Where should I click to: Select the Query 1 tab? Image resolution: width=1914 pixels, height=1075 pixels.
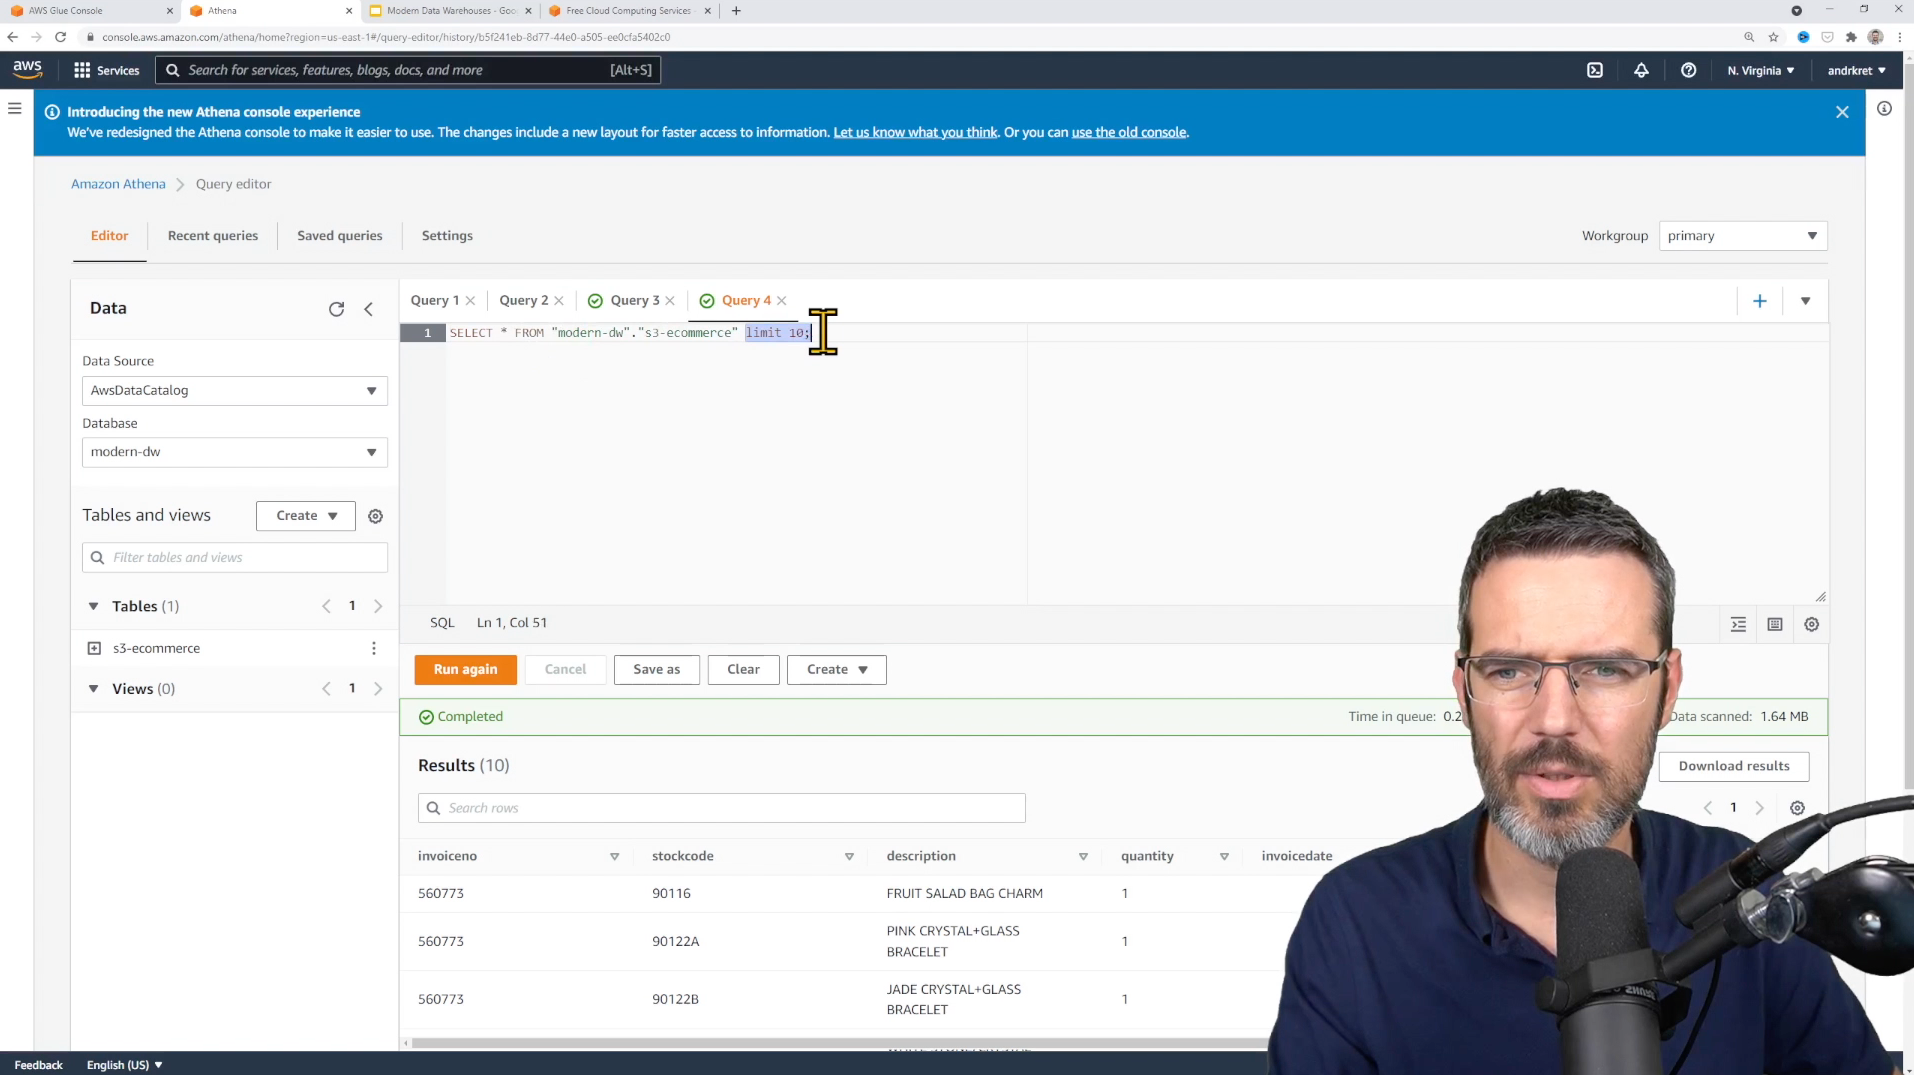point(435,301)
